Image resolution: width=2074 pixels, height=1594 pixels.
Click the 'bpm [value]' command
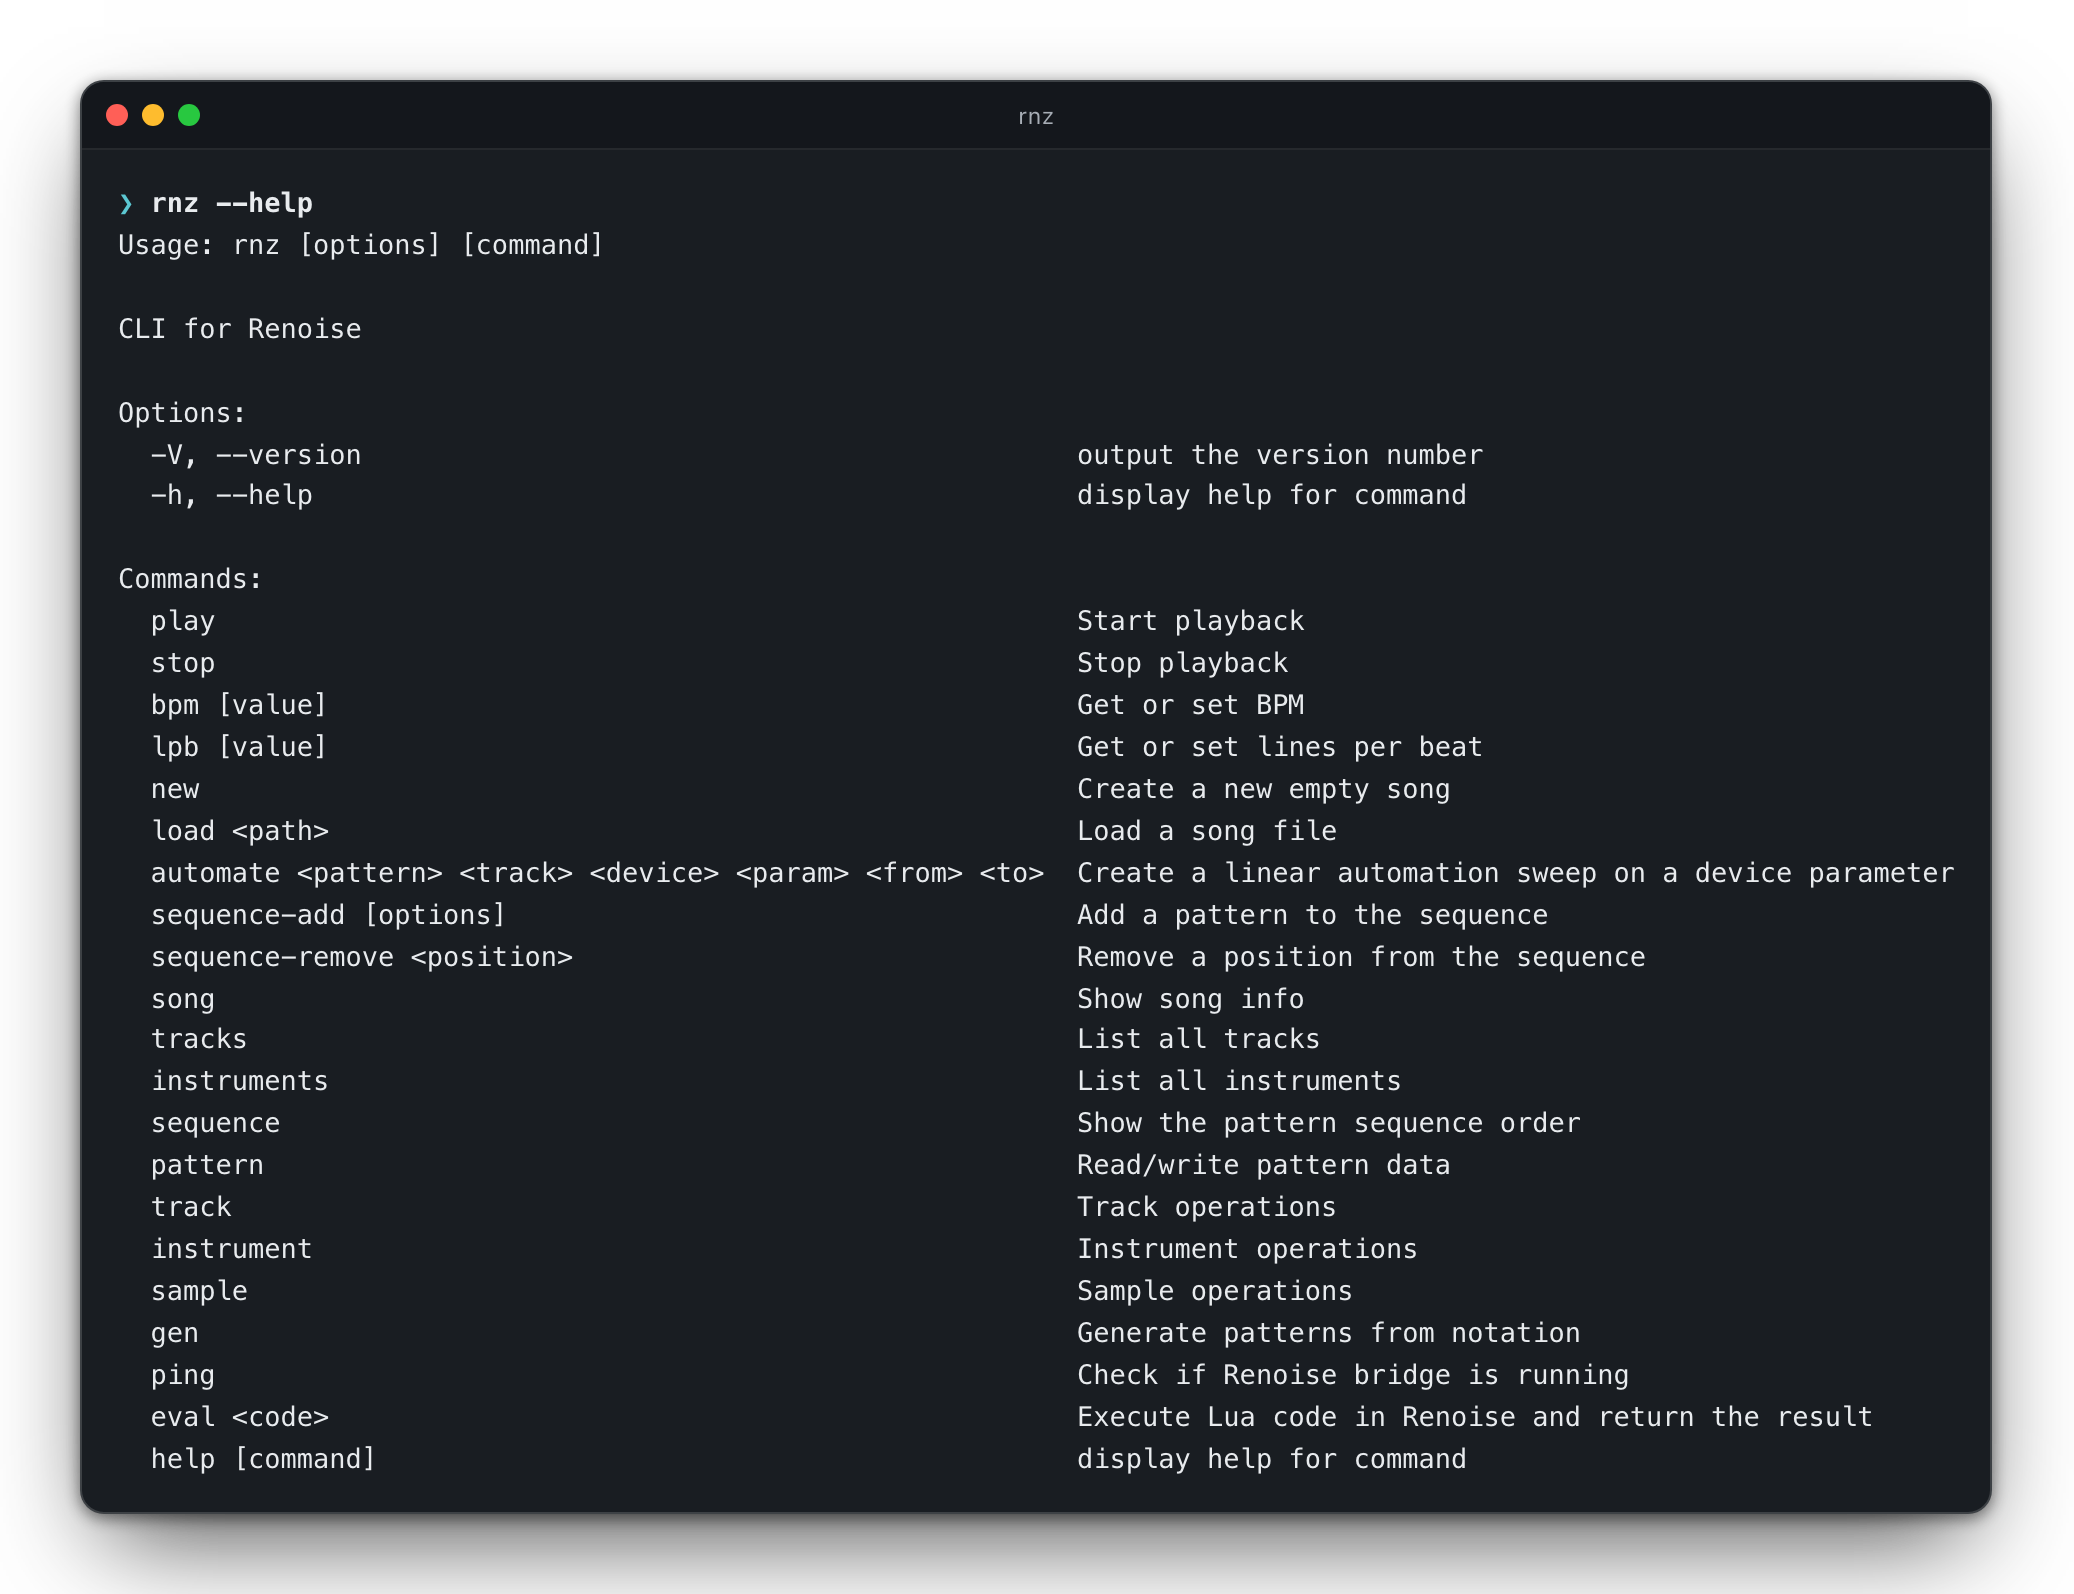point(239,705)
